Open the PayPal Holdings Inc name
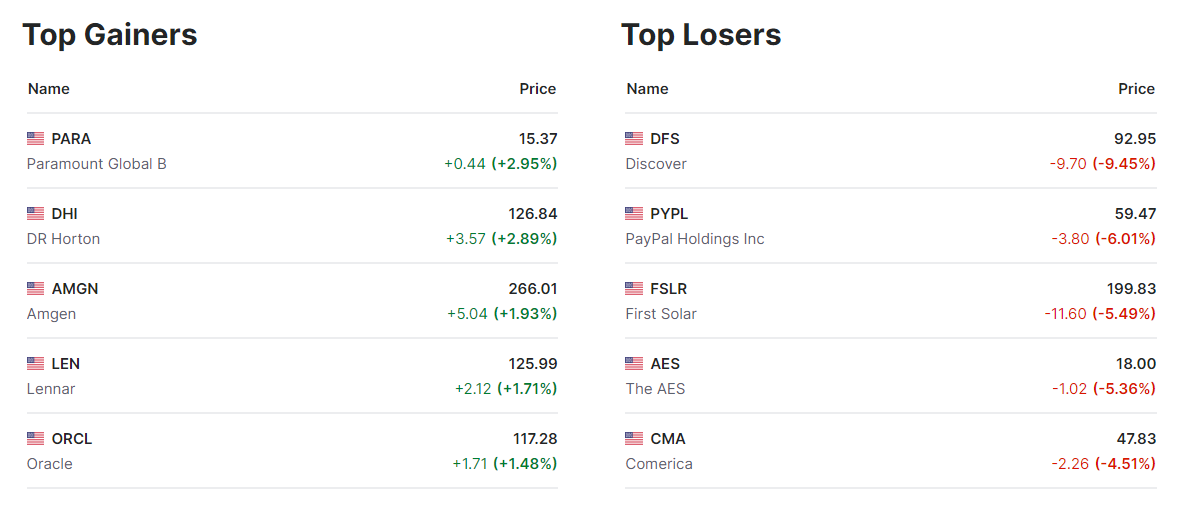The width and height of the screenshot is (1181, 513). [695, 239]
